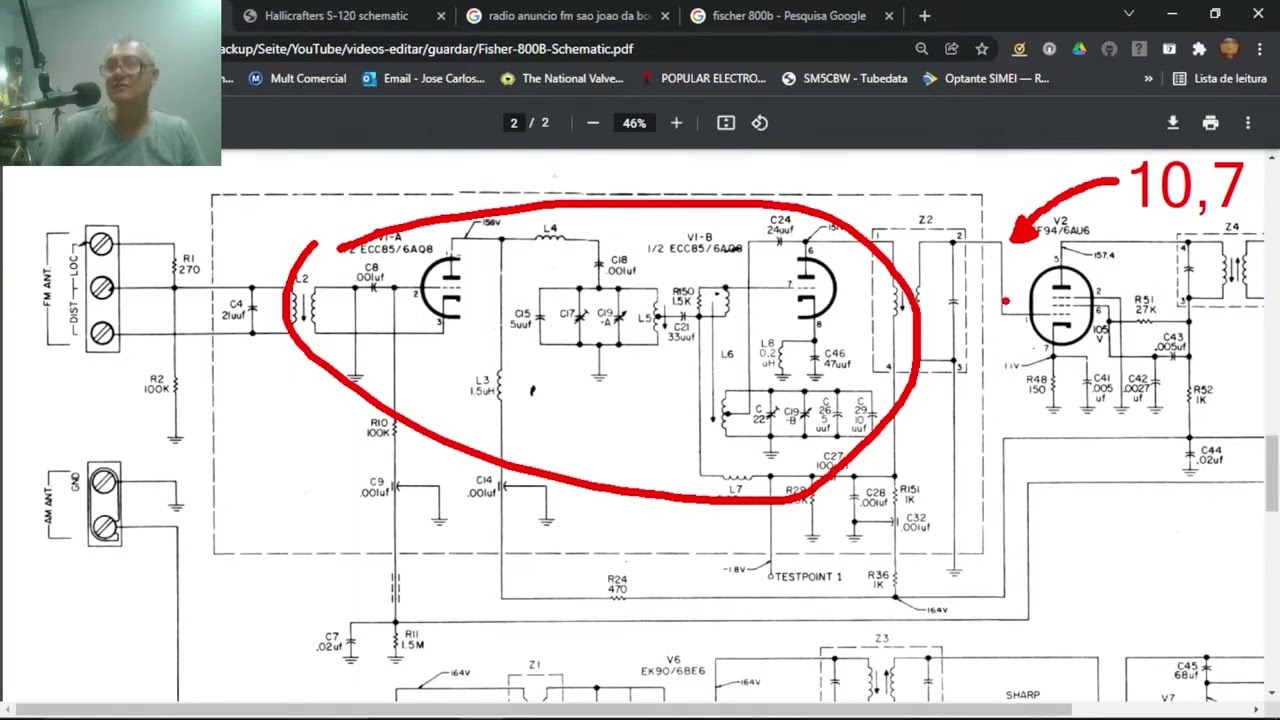This screenshot has width=1280, height=720.
Task: Click the SHARP label at bottom of schematic
Action: pos(1023,695)
